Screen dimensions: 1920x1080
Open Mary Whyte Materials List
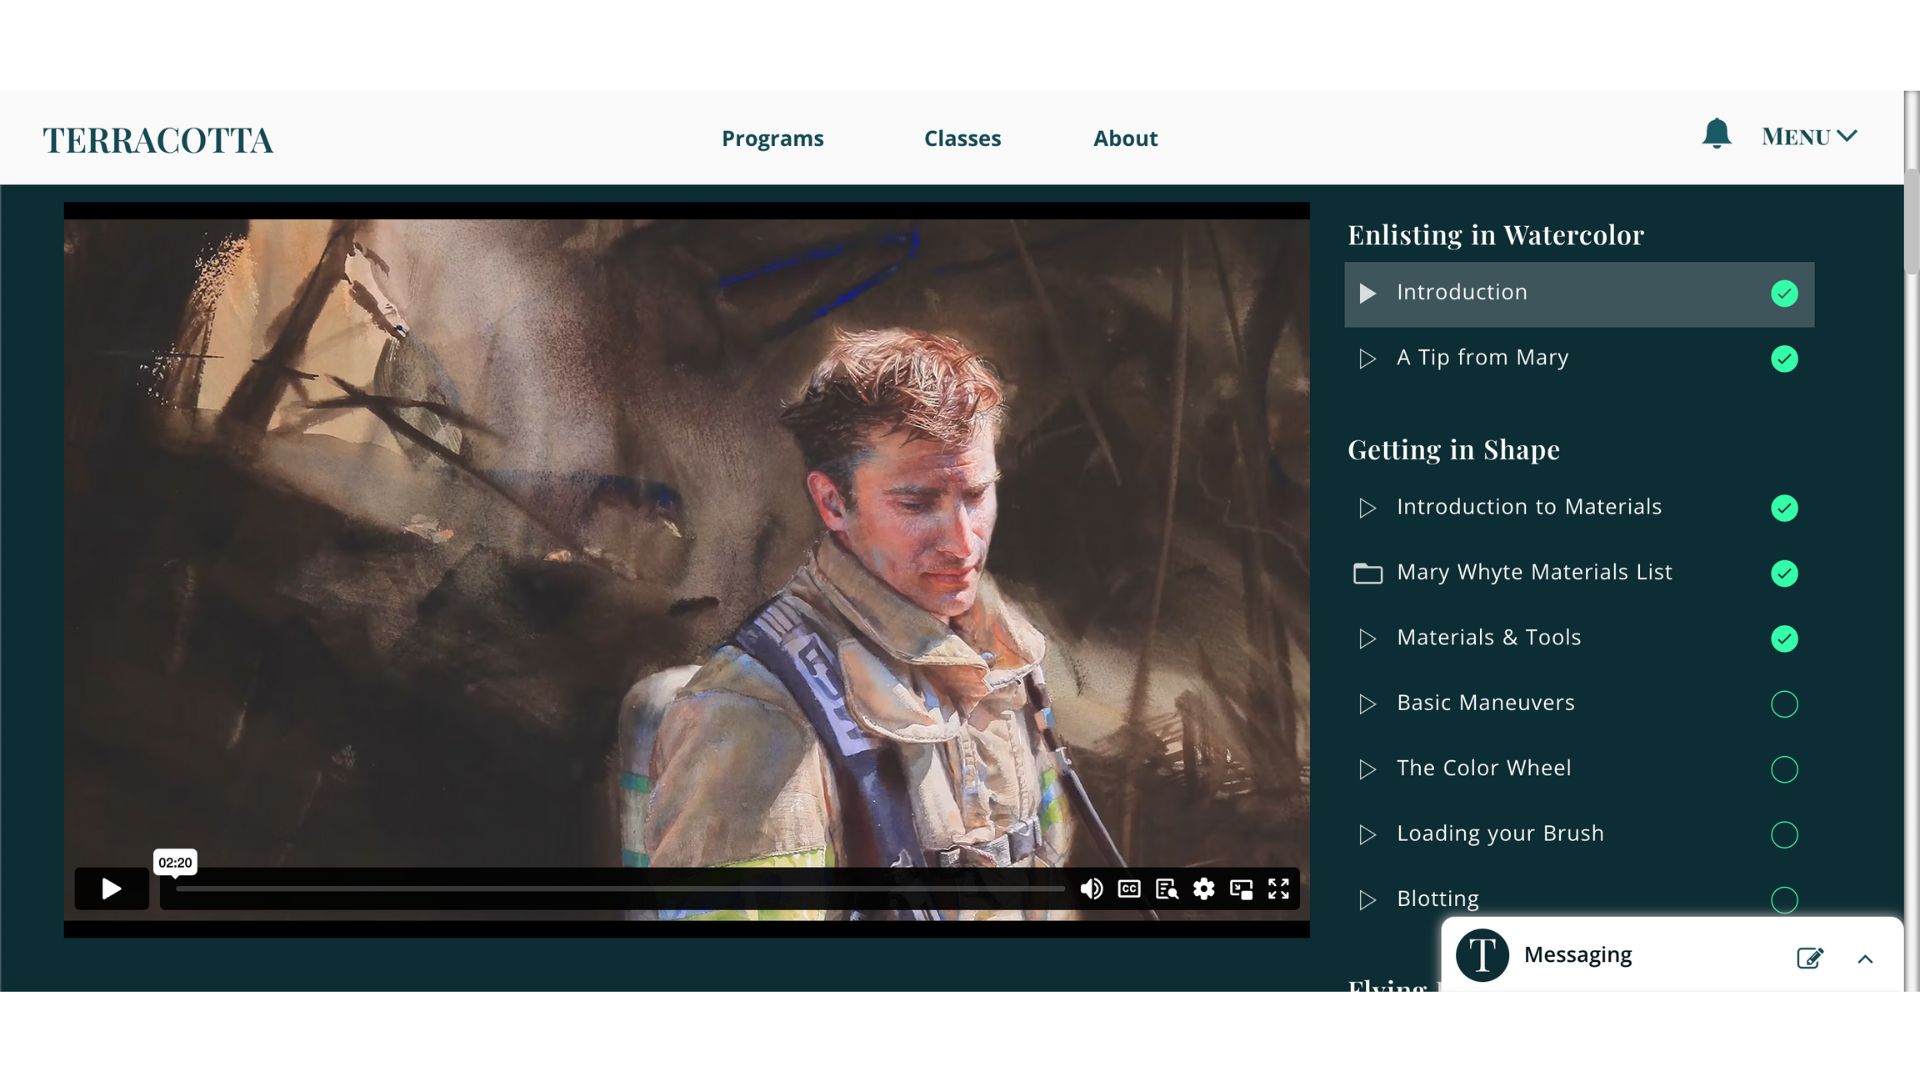[x=1579, y=573]
